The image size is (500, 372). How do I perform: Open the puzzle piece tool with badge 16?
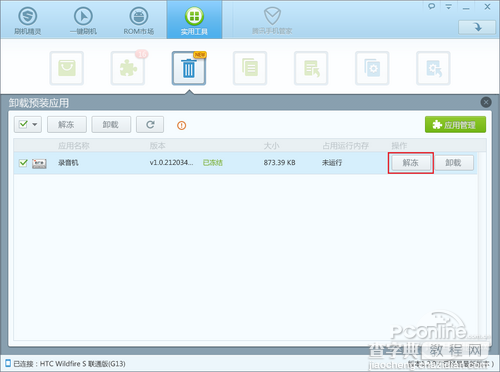coord(128,68)
